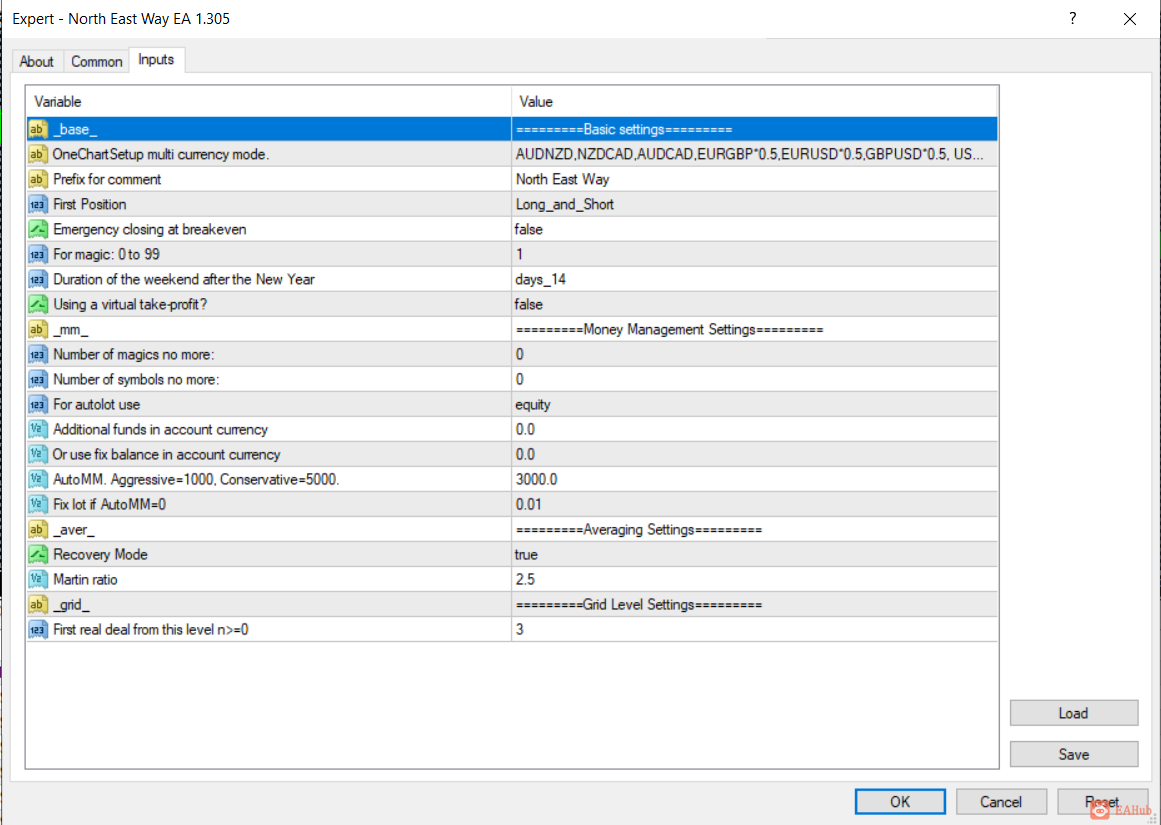Click the string icon beside _grid_
This screenshot has width=1161, height=825.
pos(38,604)
